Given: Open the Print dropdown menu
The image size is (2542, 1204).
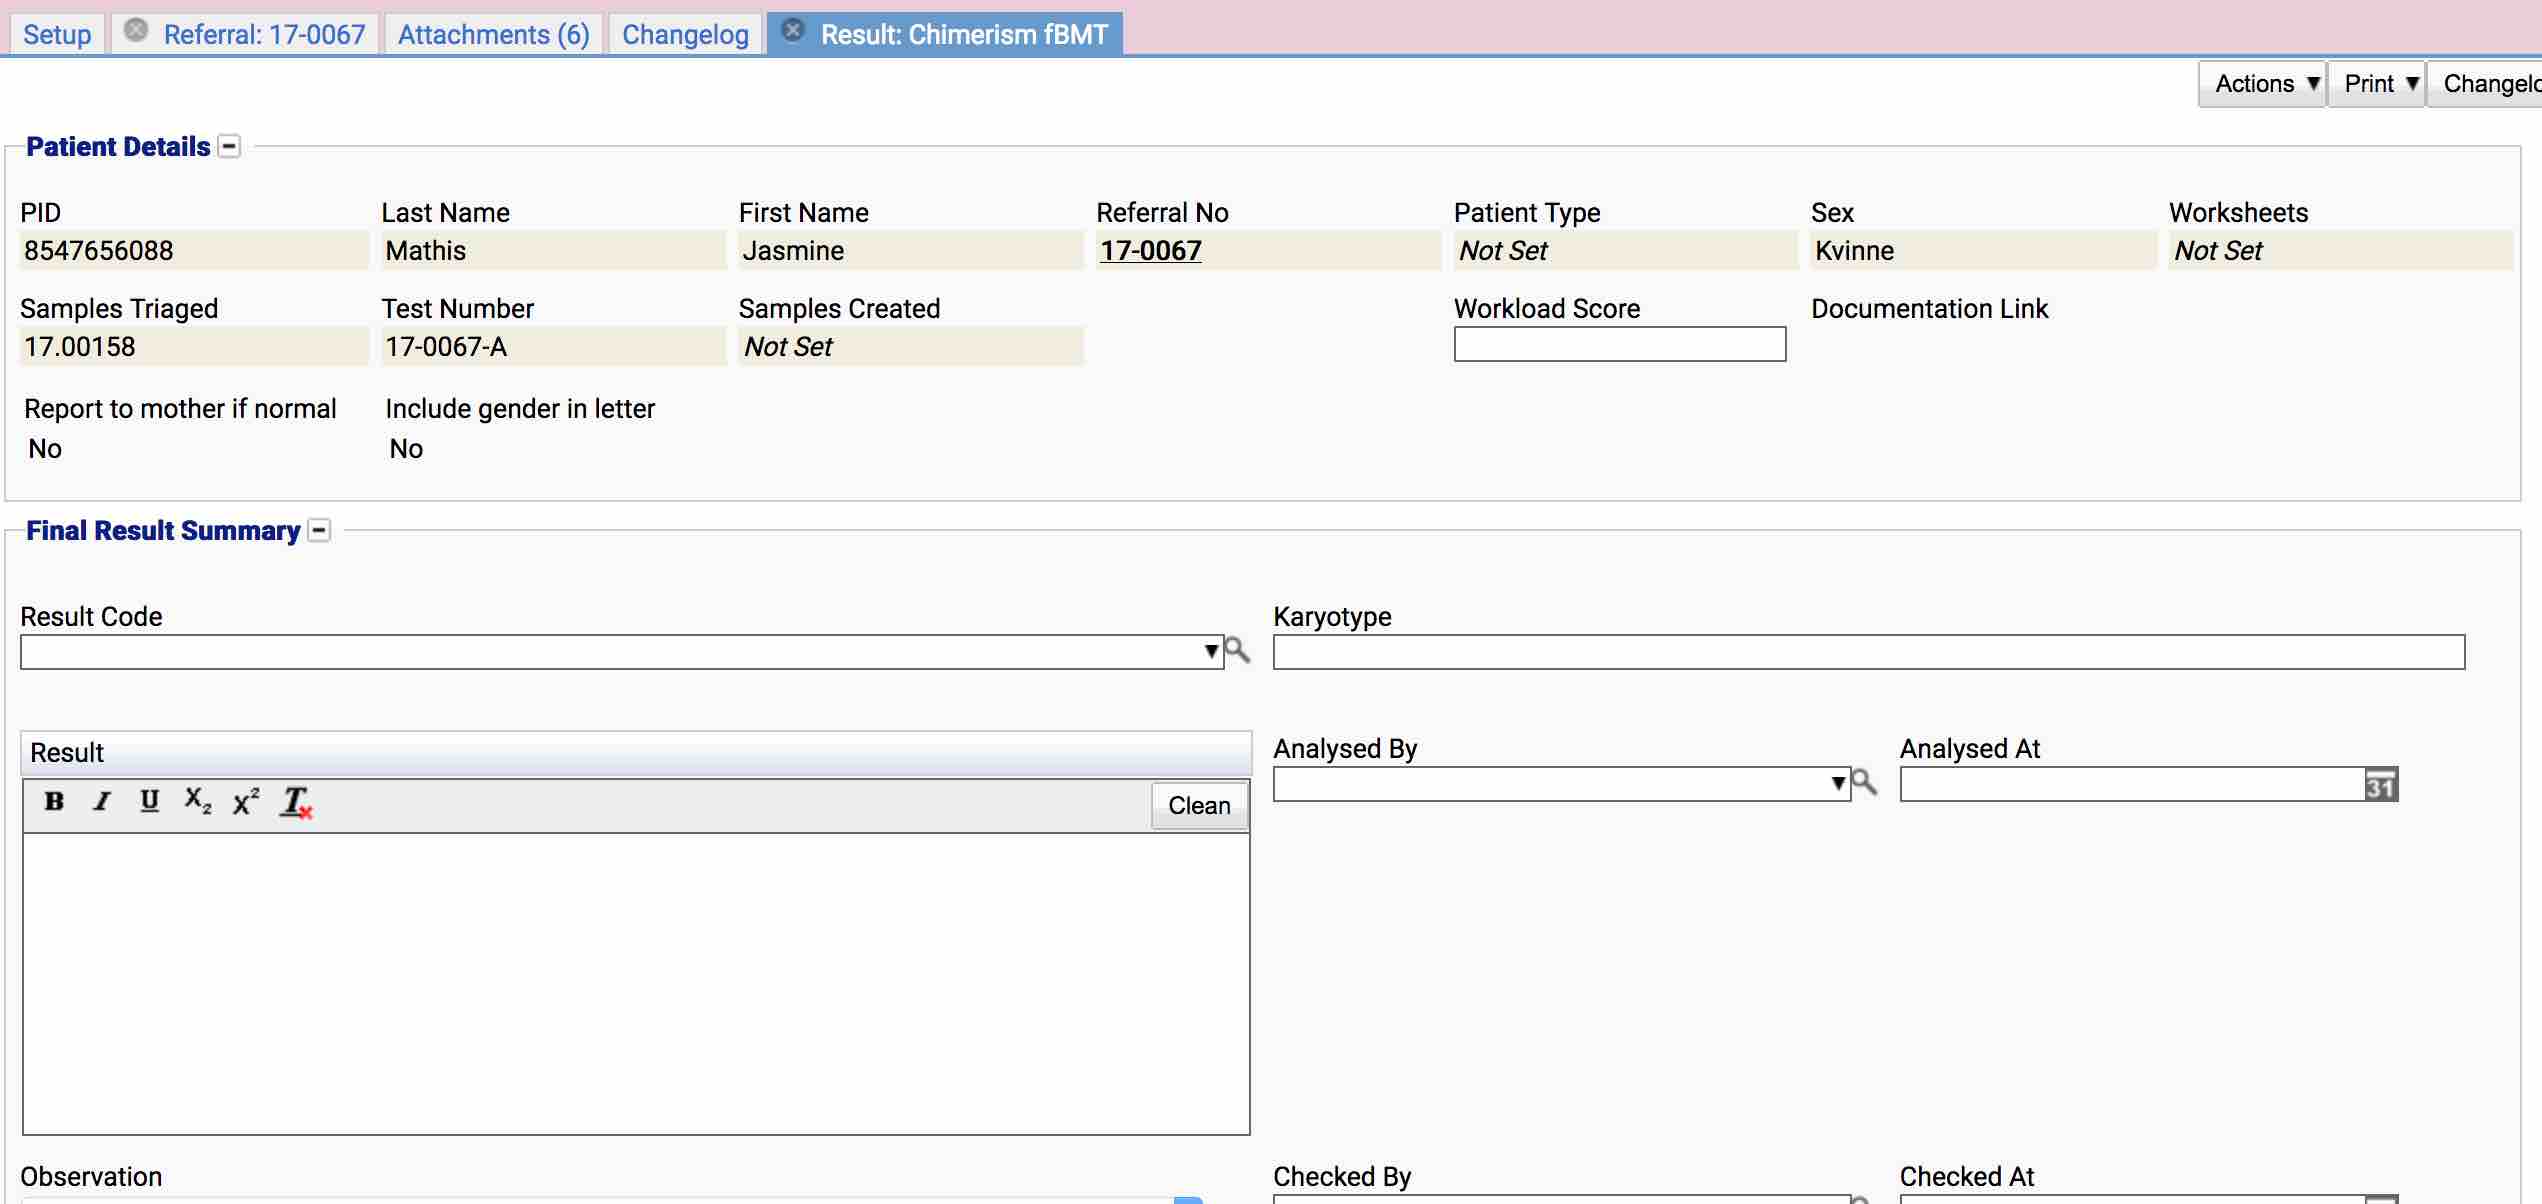Looking at the screenshot, I should [x=2377, y=84].
